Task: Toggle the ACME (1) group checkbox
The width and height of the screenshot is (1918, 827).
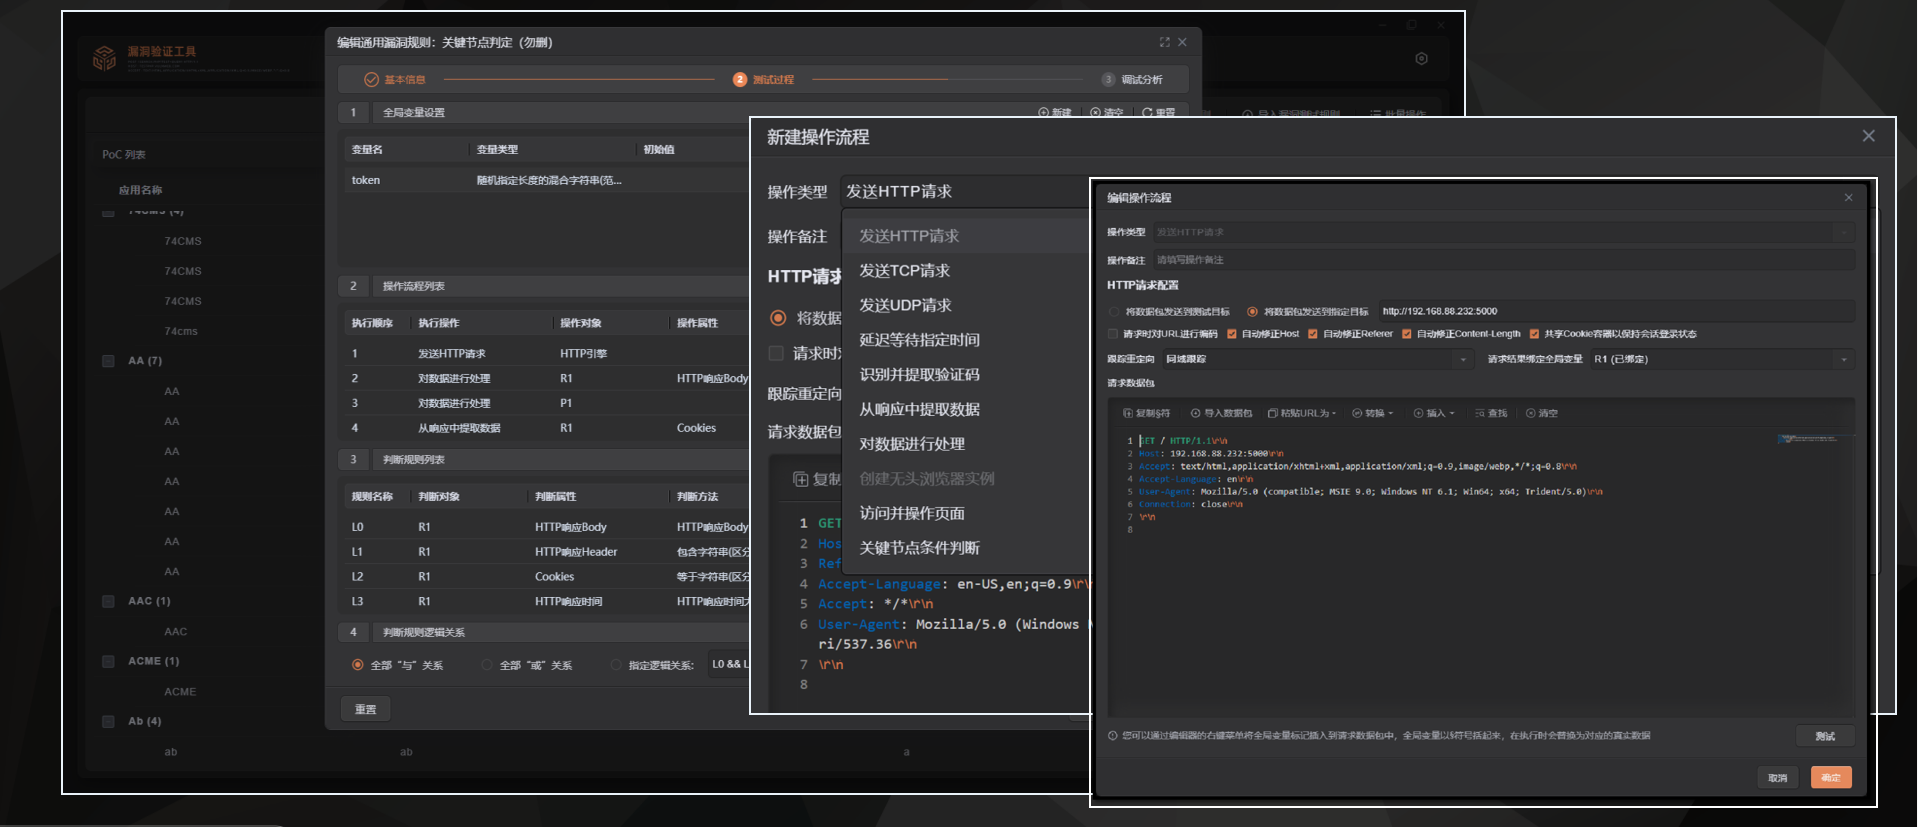Action: [108, 661]
